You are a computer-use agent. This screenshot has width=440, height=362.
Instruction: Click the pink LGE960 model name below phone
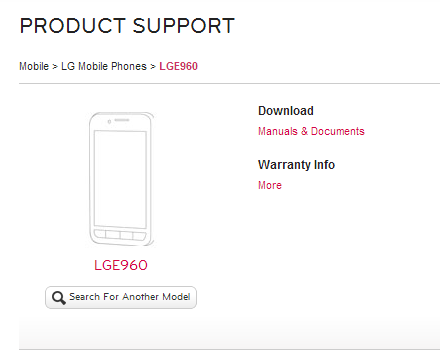(x=121, y=265)
